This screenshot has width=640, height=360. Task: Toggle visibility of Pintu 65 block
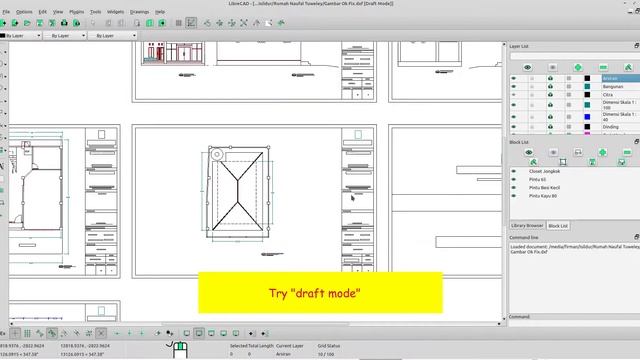(x=513, y=180)
